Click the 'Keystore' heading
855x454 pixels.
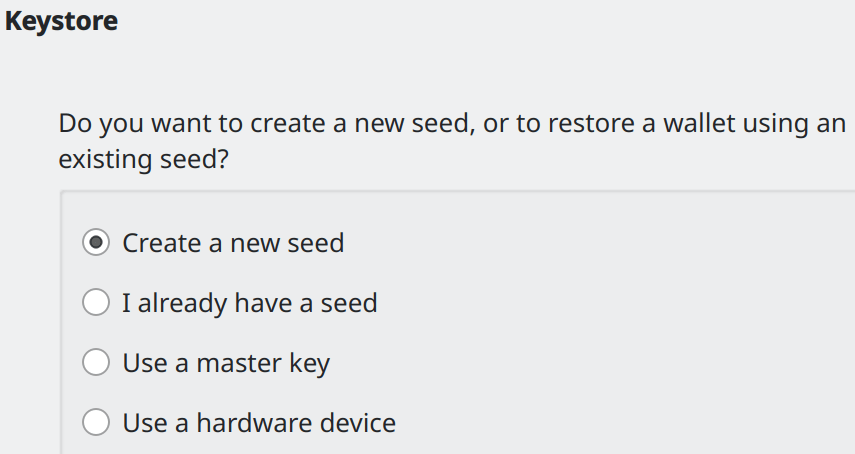pyautogui.click(x=62, y=21)
